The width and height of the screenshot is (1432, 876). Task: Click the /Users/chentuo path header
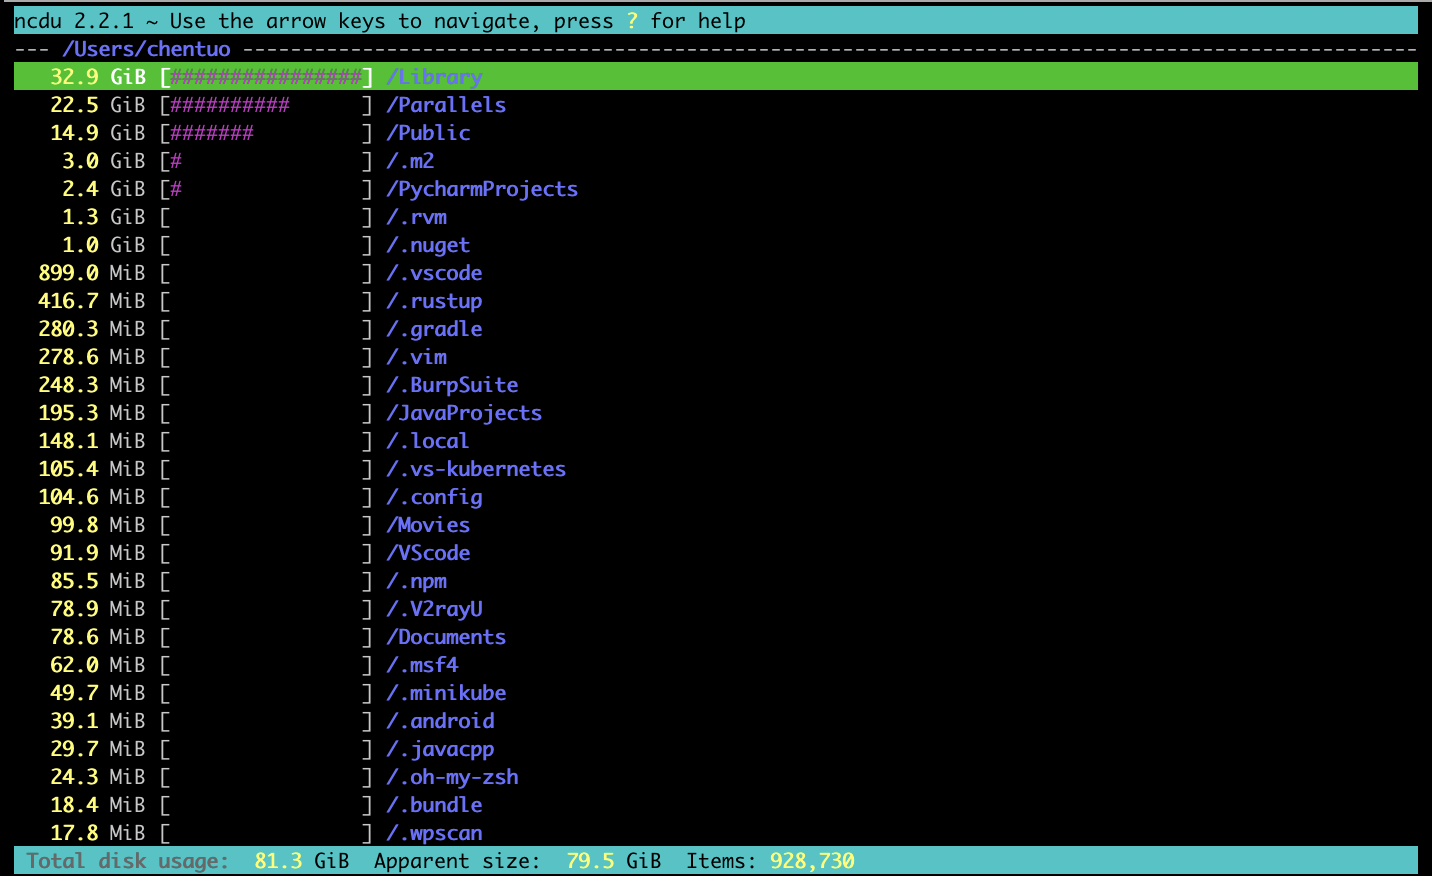pyautogui.click(x=146, y=49)
